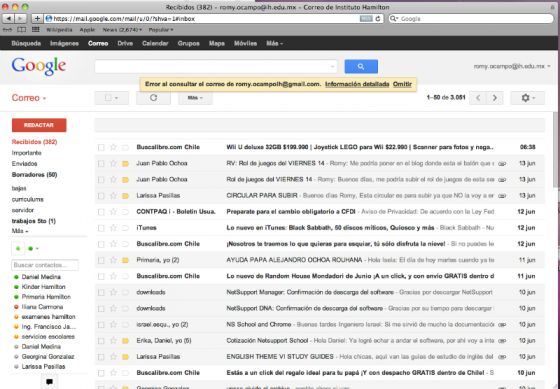The image size is (560, 389).
Task: Reload the page from the address bar
Action: pyautogui.click(x=378, y=19)
